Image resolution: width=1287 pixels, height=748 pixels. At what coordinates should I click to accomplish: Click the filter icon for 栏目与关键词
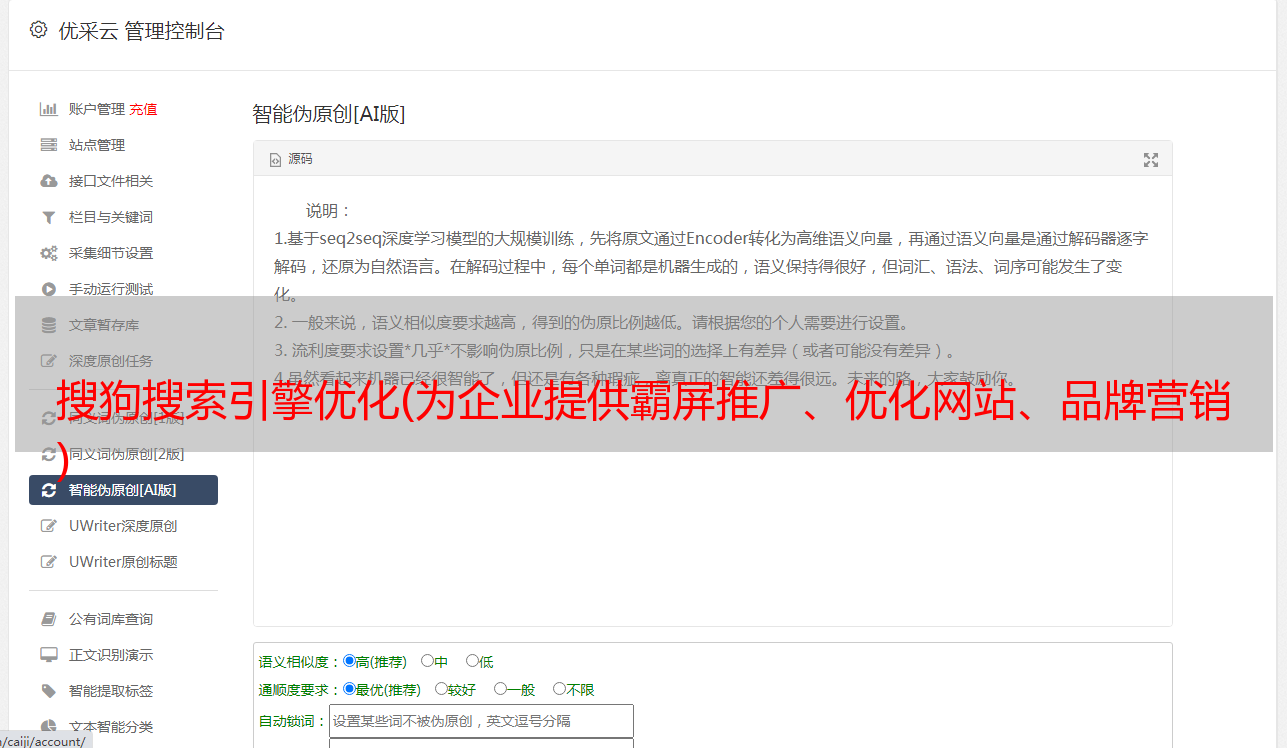[48, 217]
